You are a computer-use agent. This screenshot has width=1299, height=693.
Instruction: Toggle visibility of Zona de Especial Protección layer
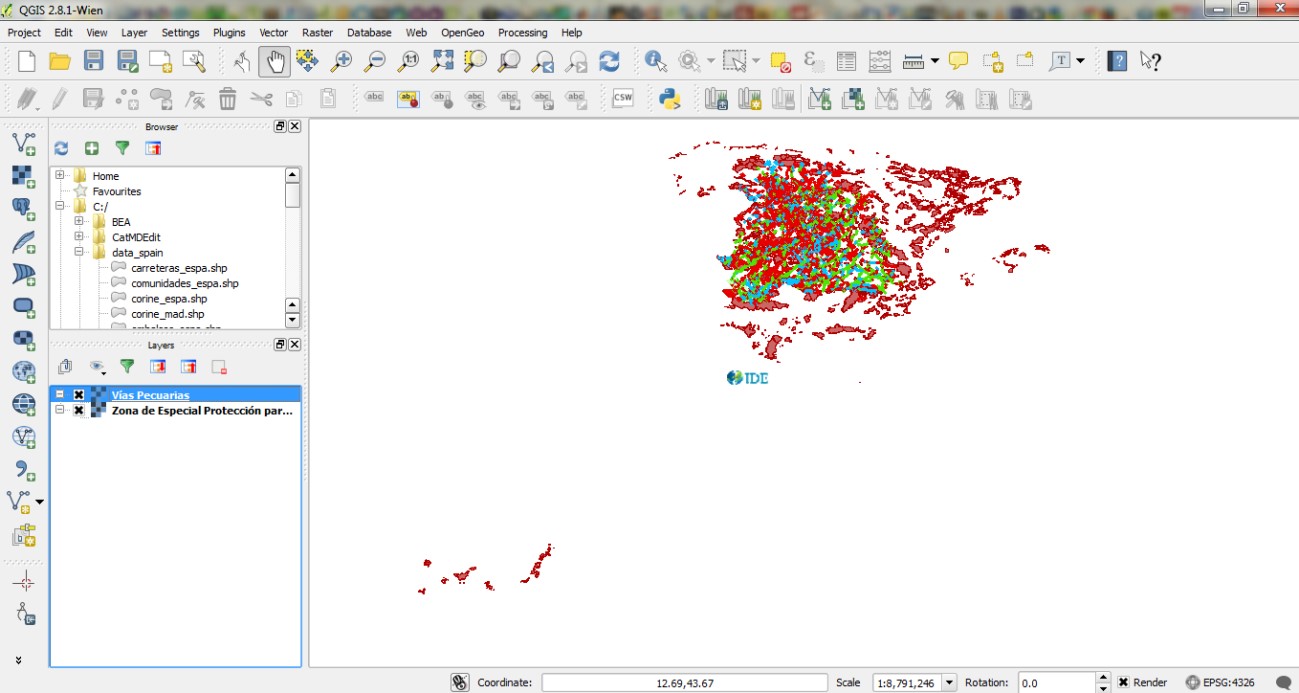[x=79, y=411]
